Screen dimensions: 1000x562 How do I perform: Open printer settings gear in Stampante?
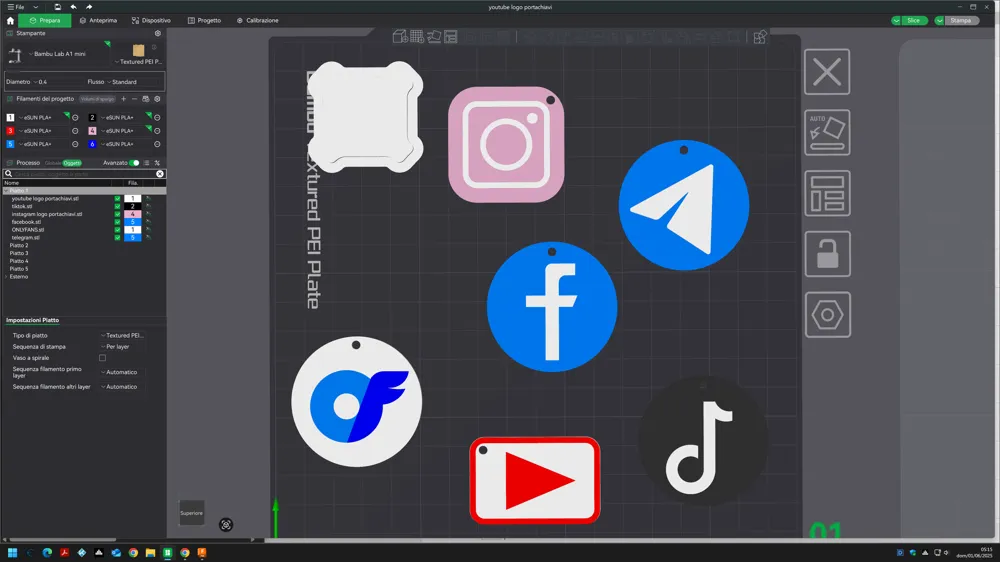point(158,33)
